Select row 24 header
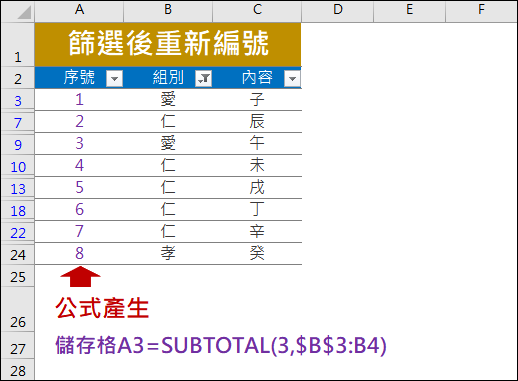The image size is (518, 381). point(18,255)
